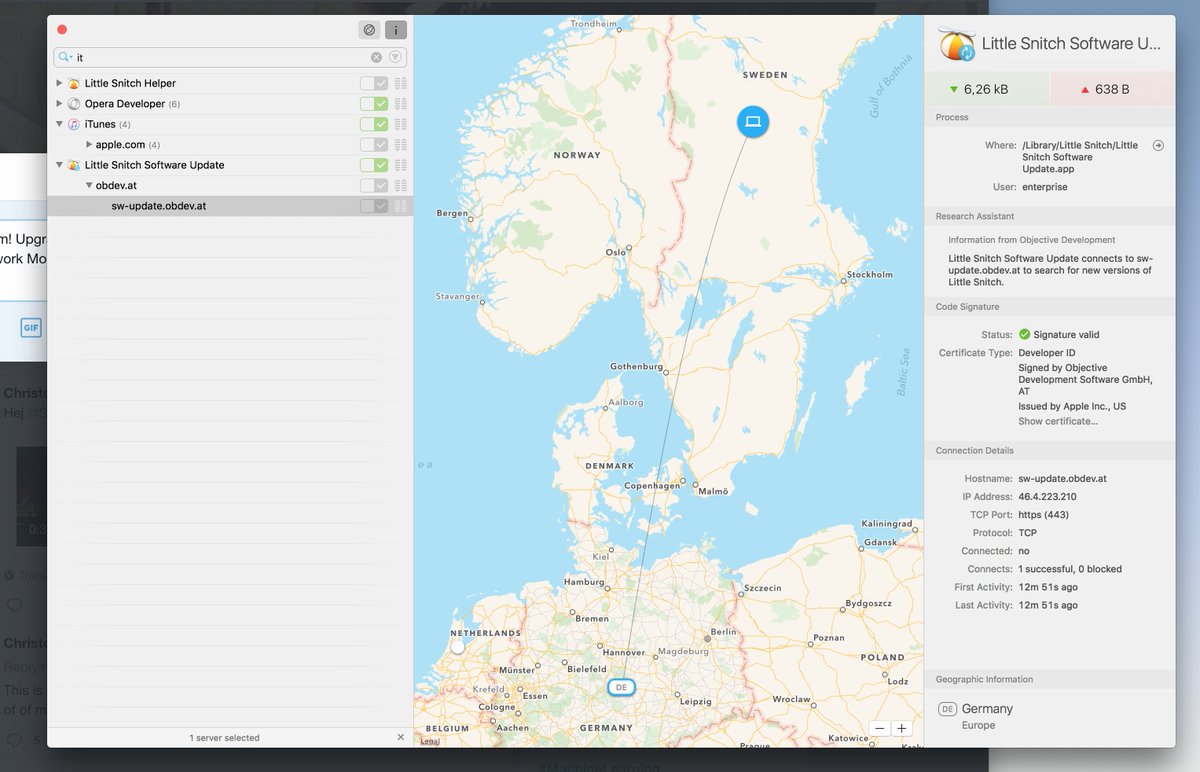Open the Legal link on the map

(x=430, y=742)
